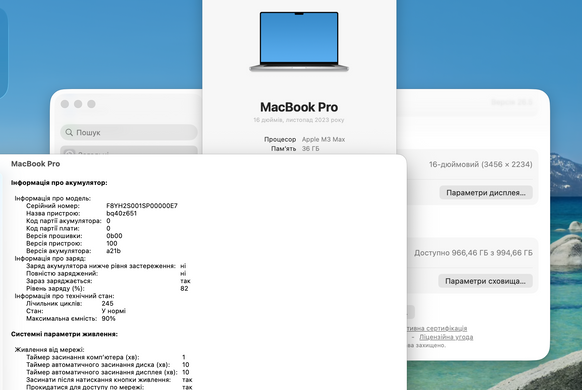
Task: Select battery version value a21b
Action: tap(113, 250)
